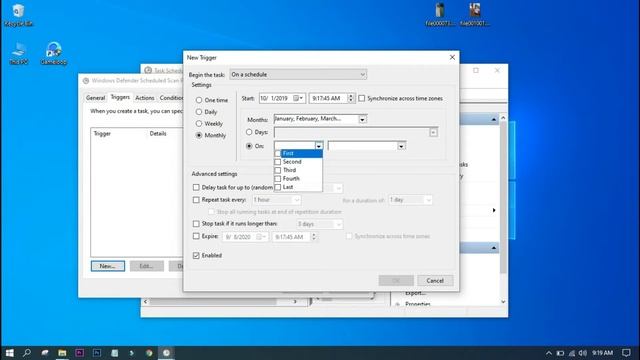Close the New Trigger dialog
Image resolution: width=640 pixels, height=360 pixels.
pyautogui.click(x=452, y=58)
